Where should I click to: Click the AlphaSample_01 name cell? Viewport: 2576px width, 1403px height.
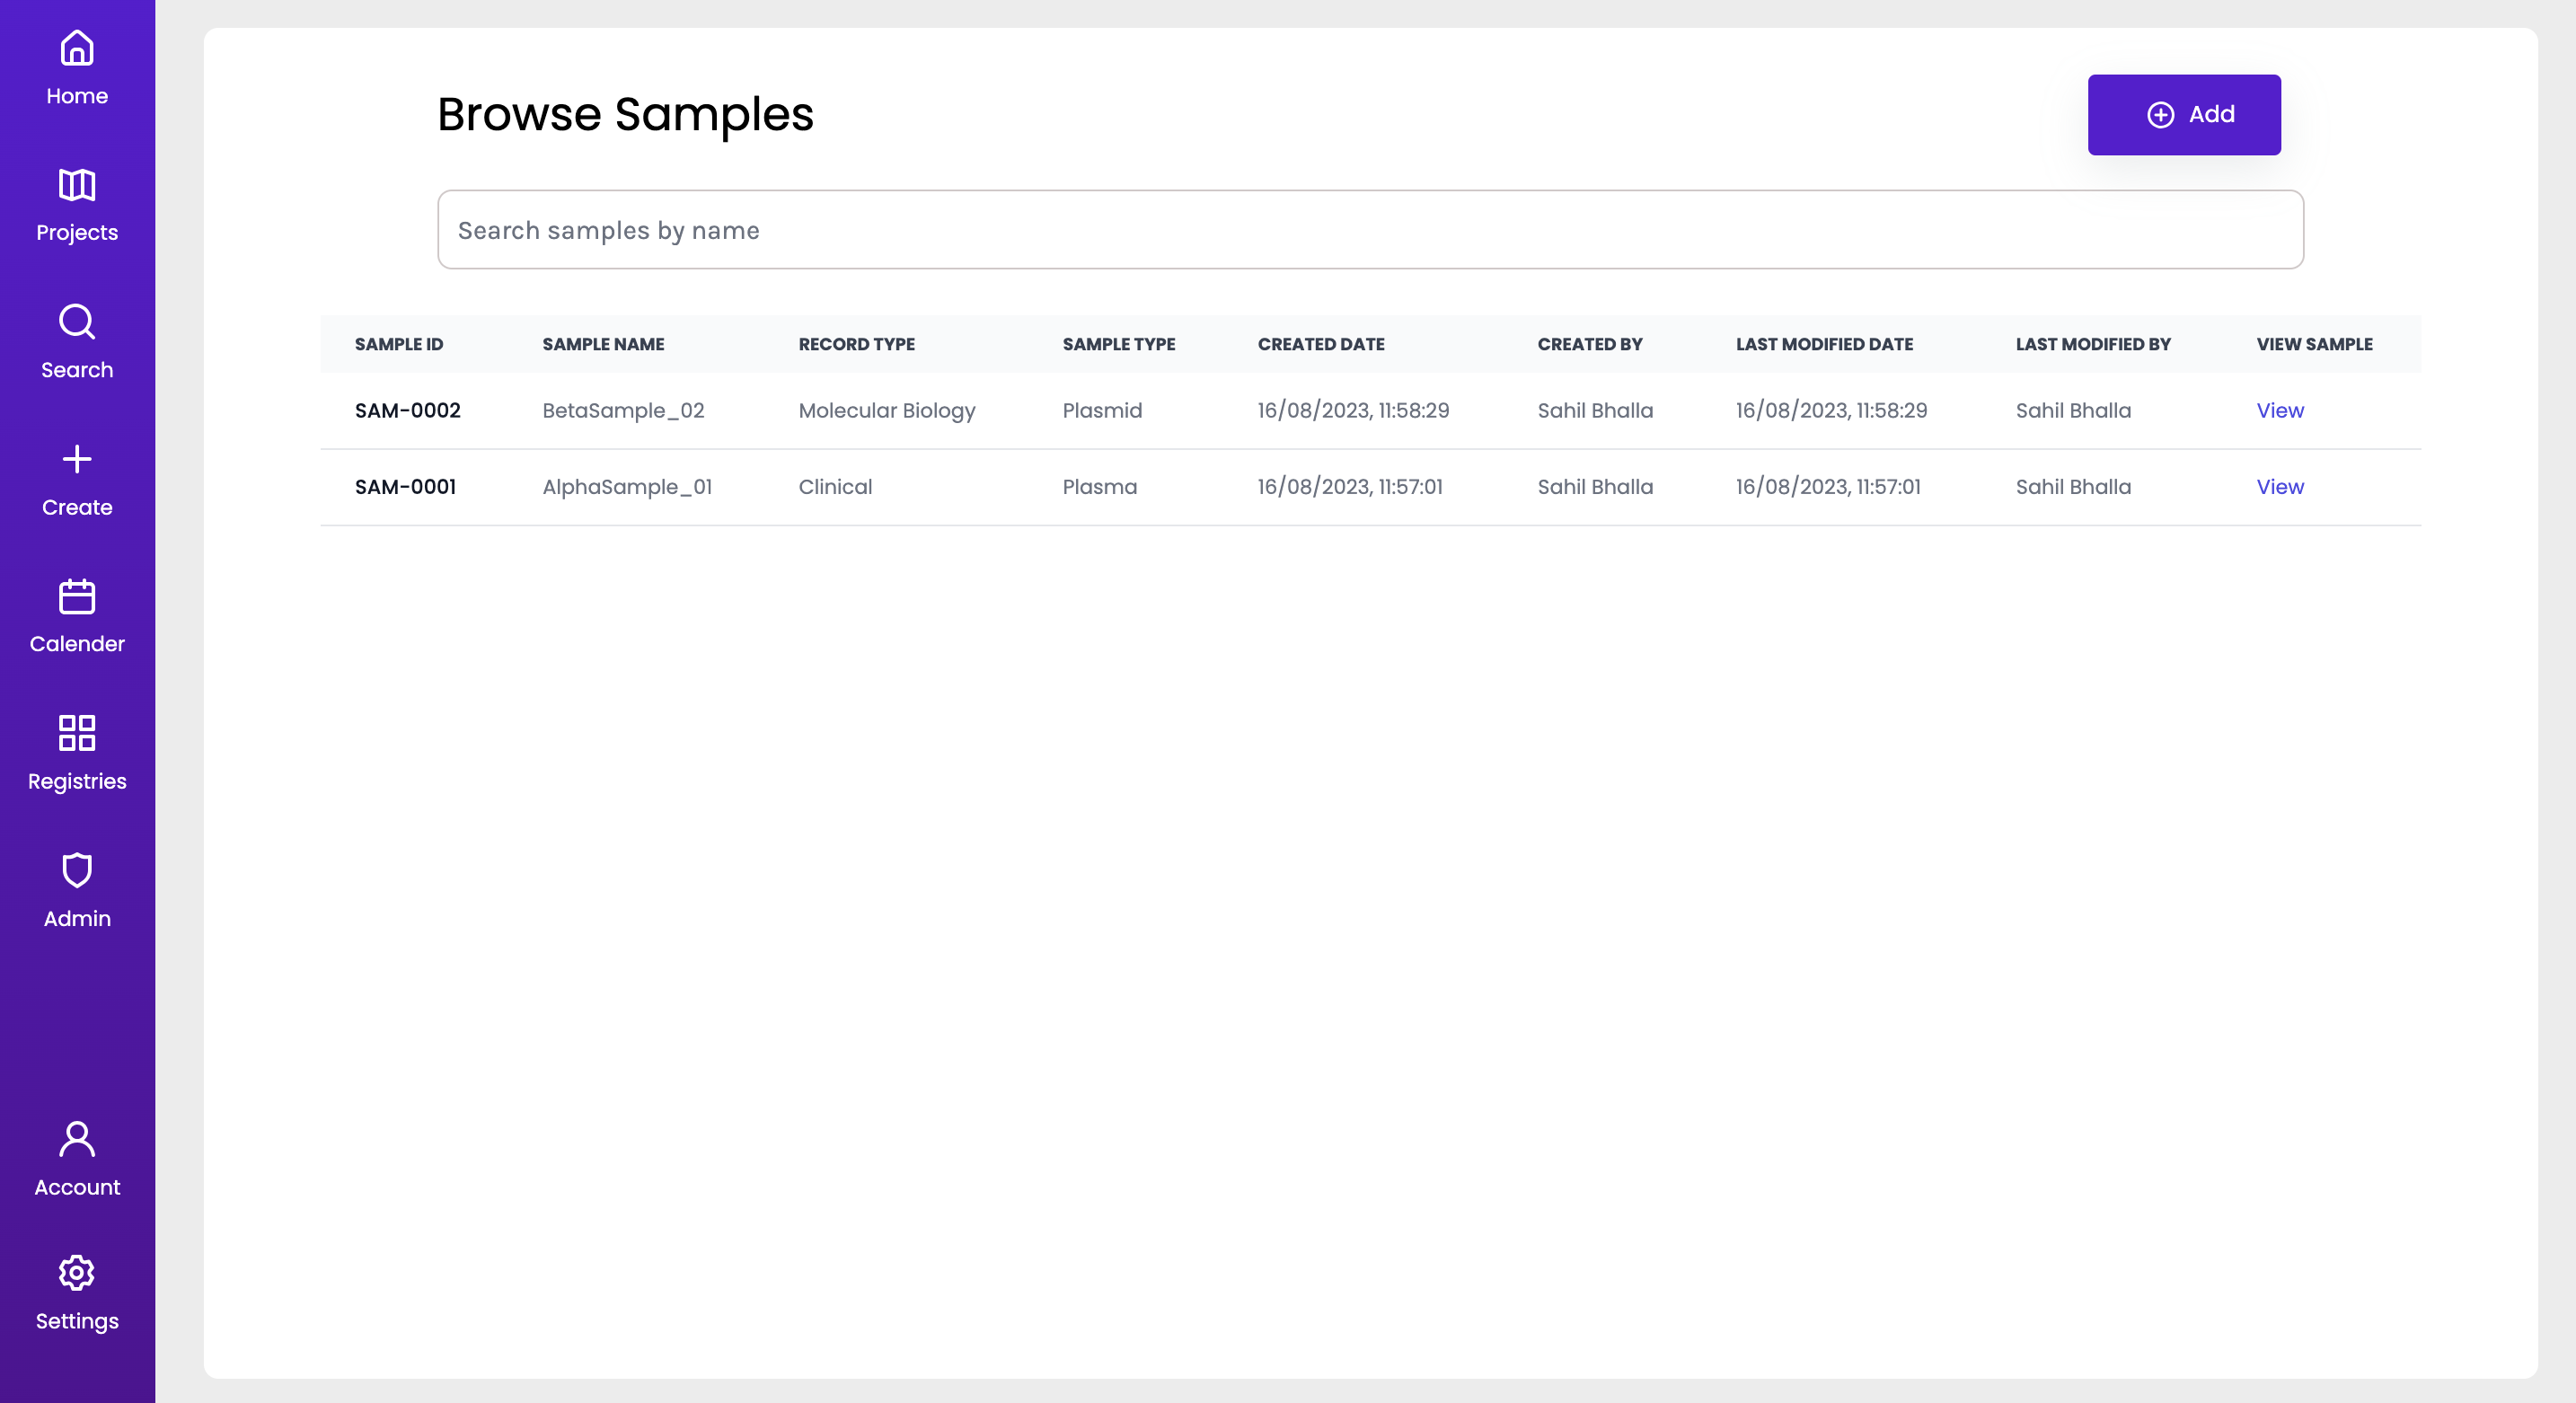[x=627, y=487]
